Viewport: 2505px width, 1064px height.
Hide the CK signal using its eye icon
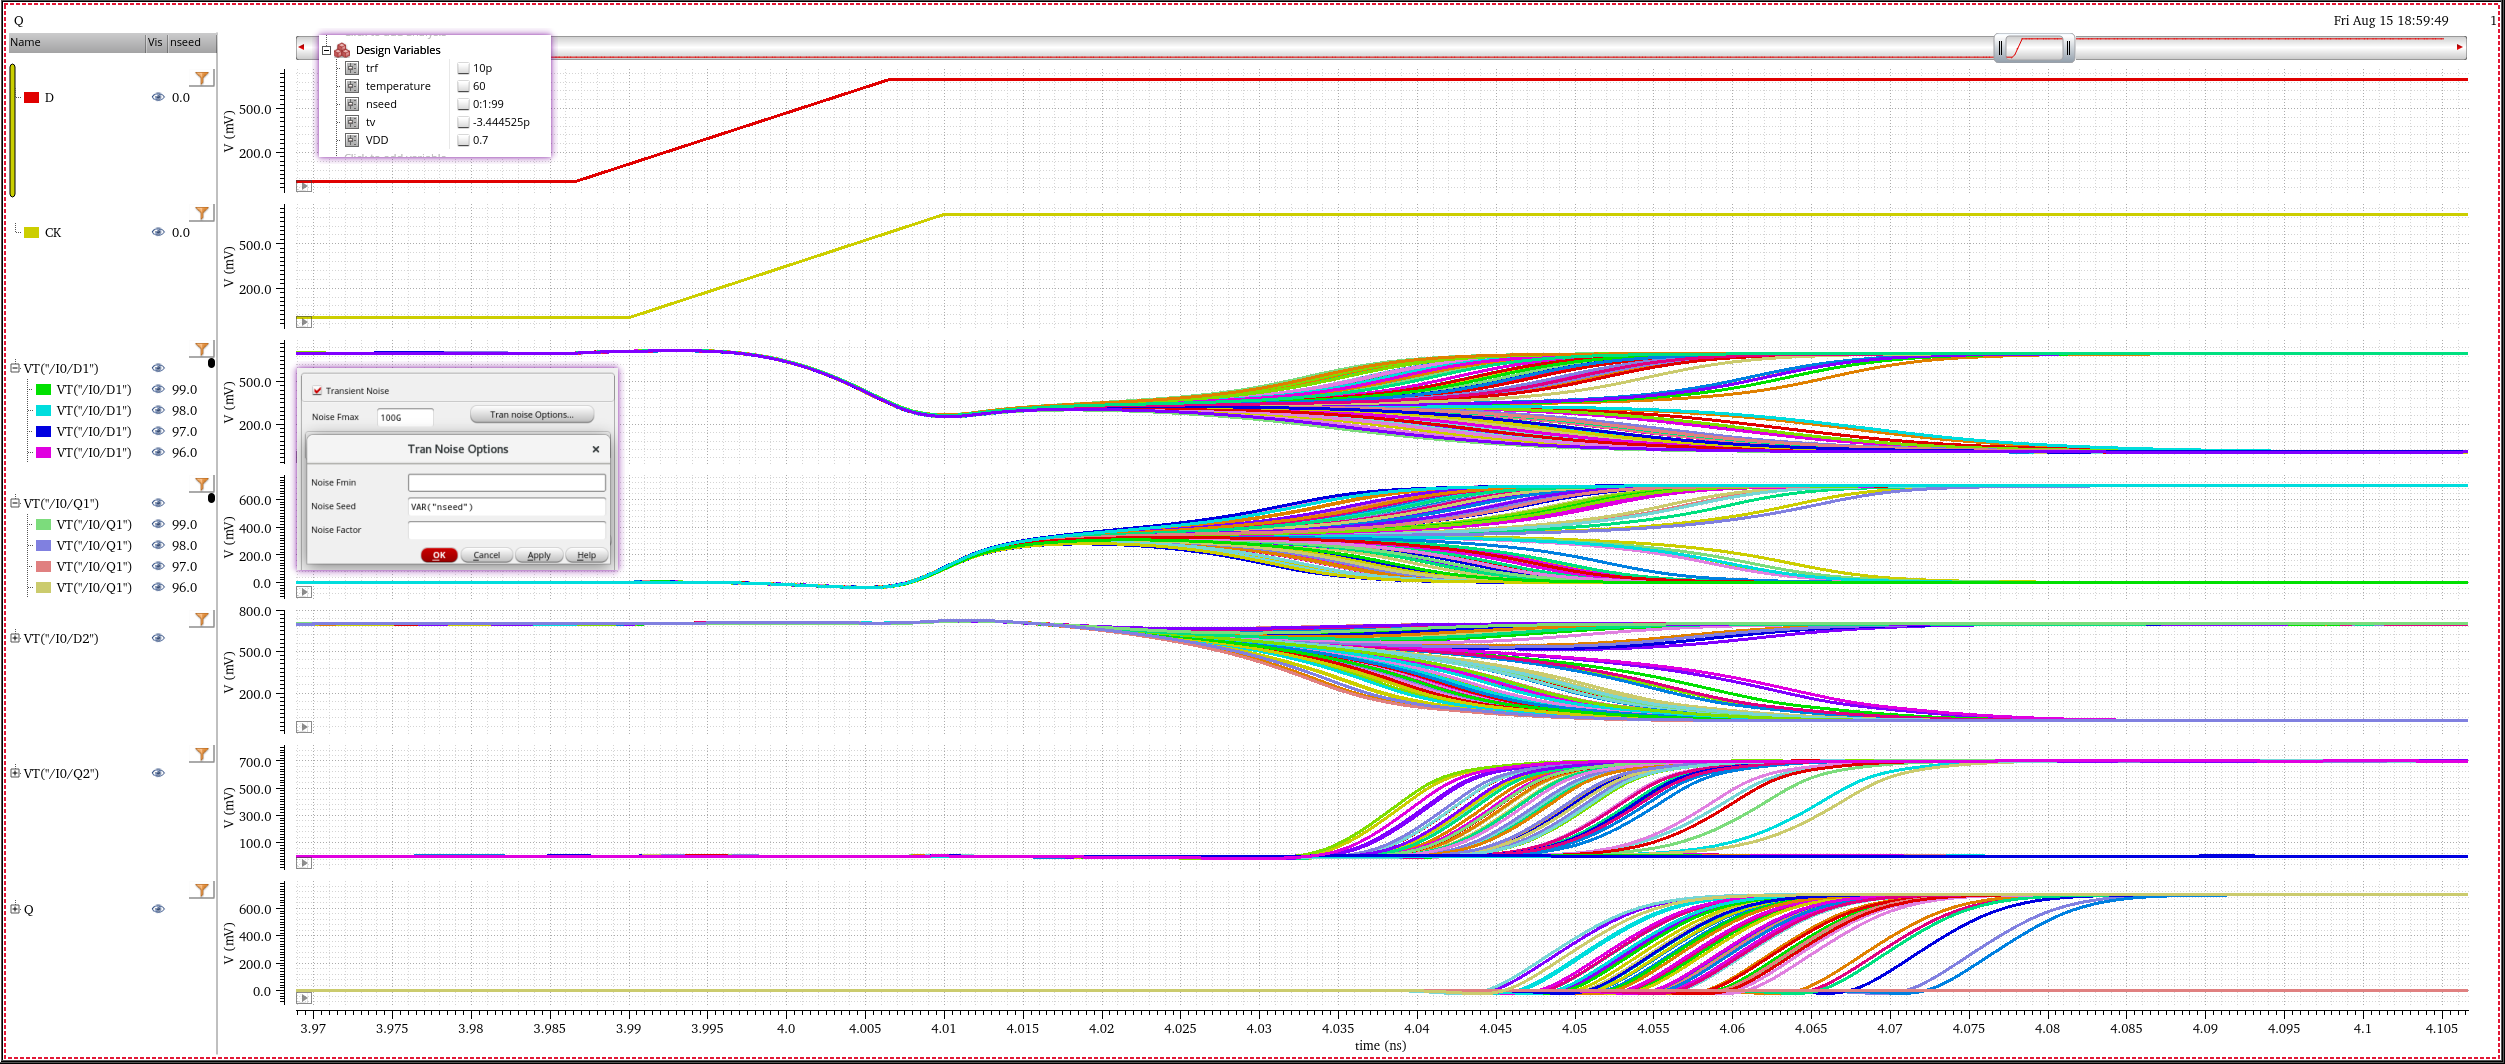click(x=158, y=232)
